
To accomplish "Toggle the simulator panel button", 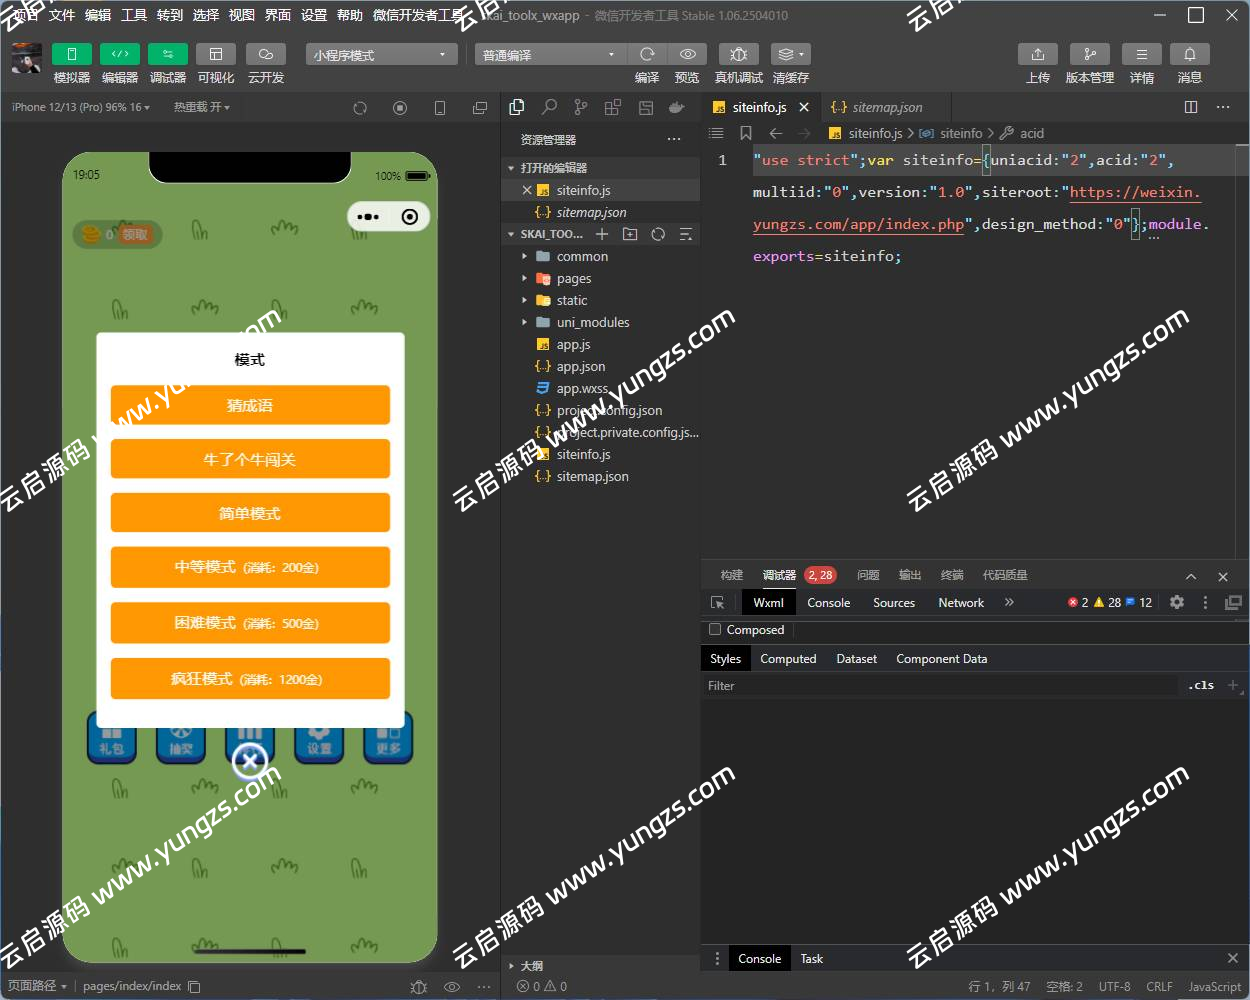I will [x=71, y=55].
